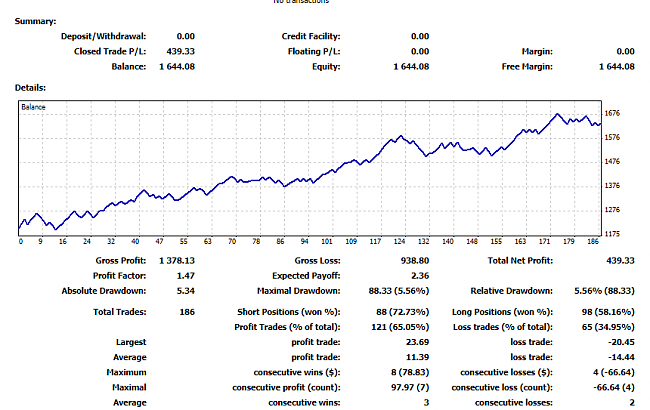
Task: Select the Closed Trade P/L value 439.33
Action: [180, 51]
